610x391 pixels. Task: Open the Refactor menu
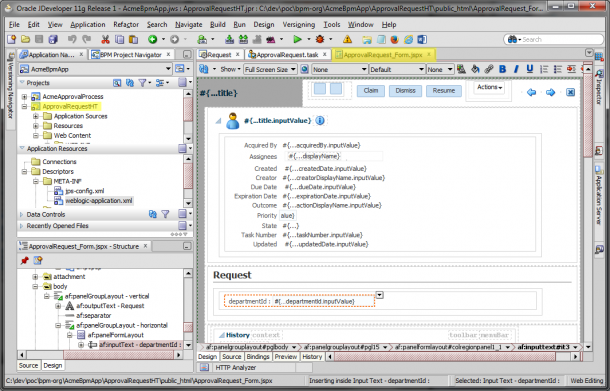(126, 25)
